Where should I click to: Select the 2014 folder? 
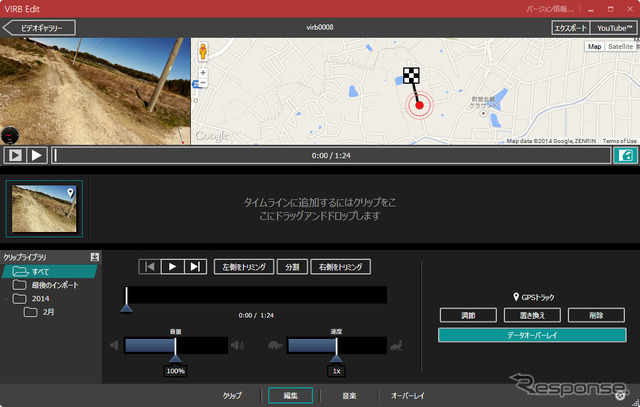click(31, 298)
